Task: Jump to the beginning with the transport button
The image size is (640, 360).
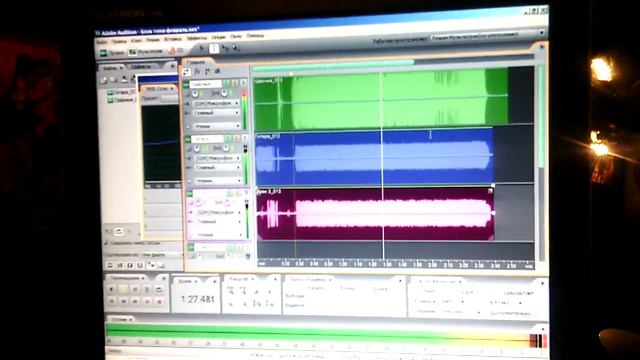Action: click(x=111, y=301)
